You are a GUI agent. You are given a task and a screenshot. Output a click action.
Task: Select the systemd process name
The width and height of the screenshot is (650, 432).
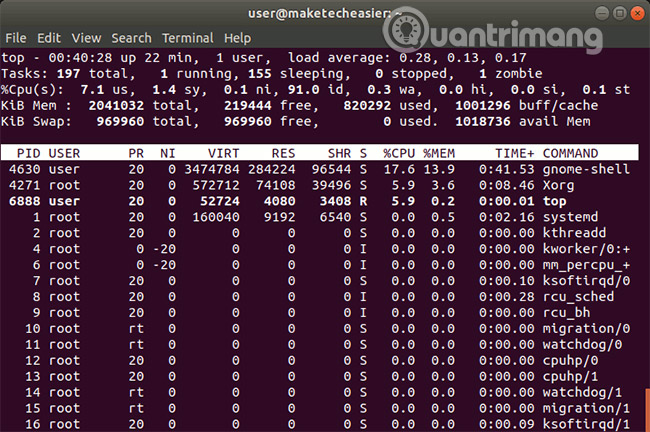pyautogui.click(x=570, y=217)
